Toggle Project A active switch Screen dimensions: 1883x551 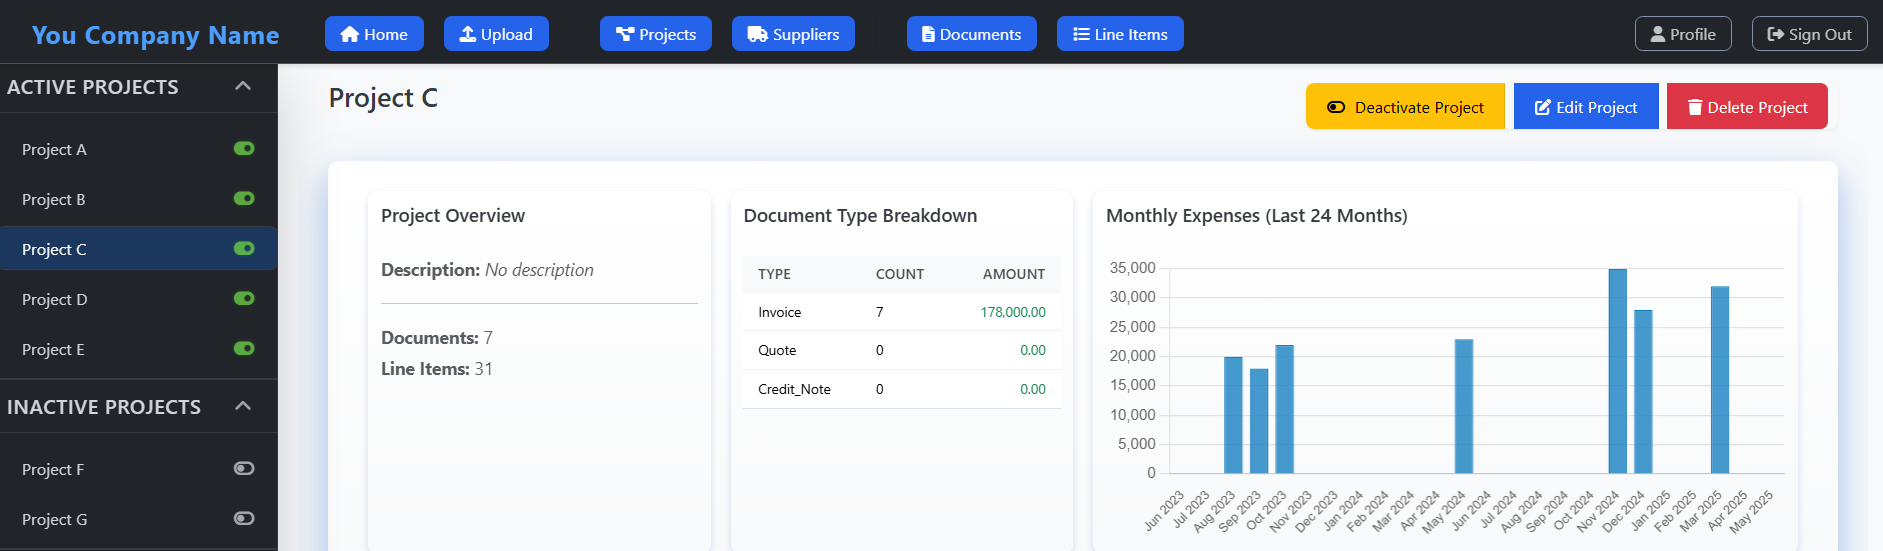244,148
